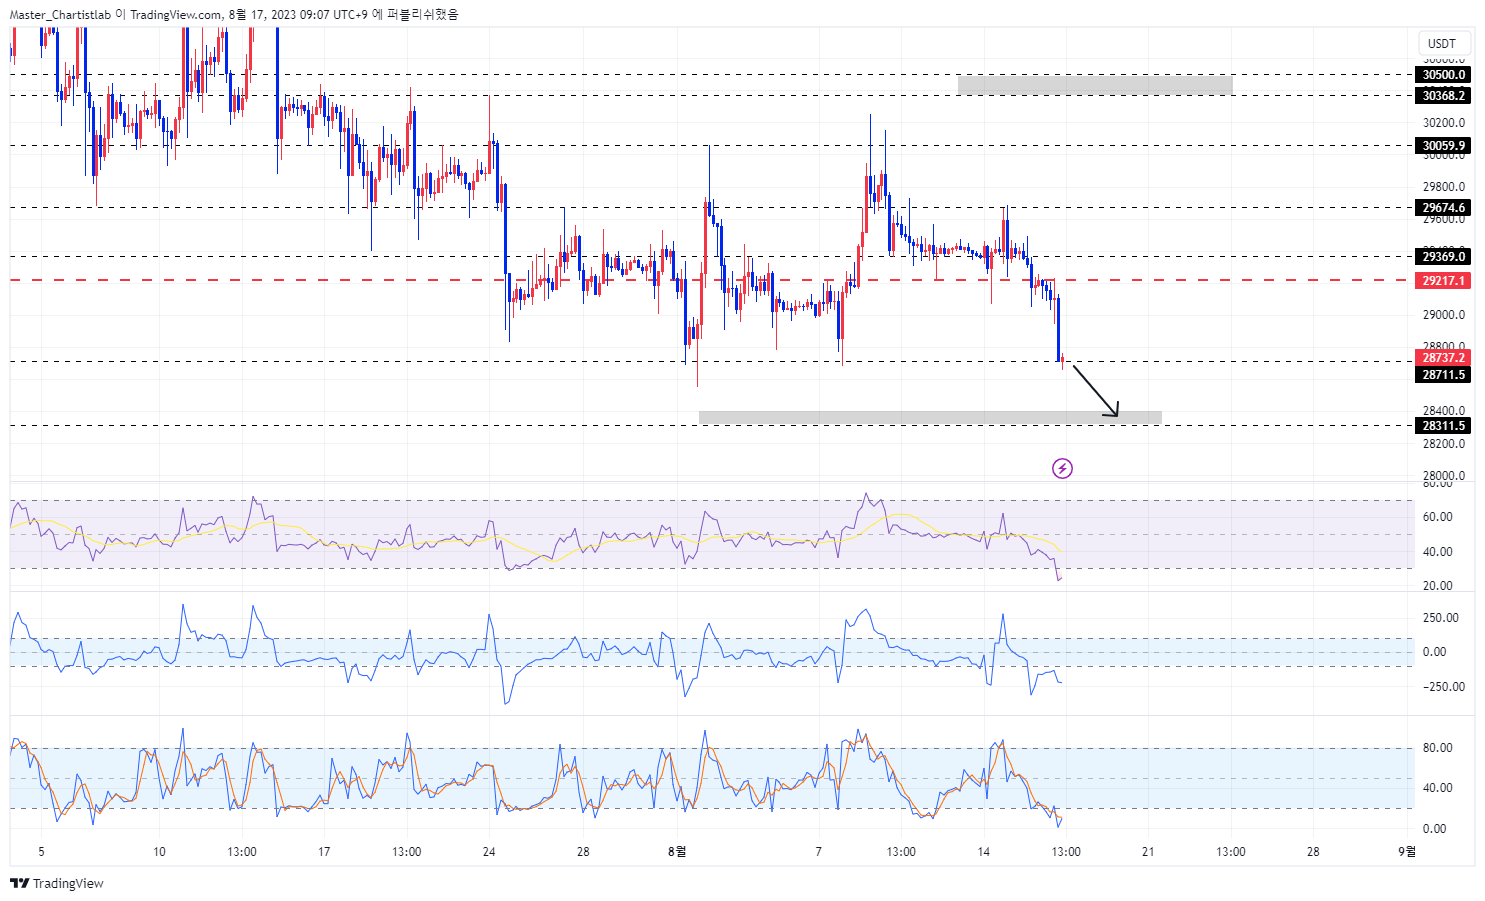Select the gray support zone above 28311.5

pyautogui.click(x=930, y=417)
